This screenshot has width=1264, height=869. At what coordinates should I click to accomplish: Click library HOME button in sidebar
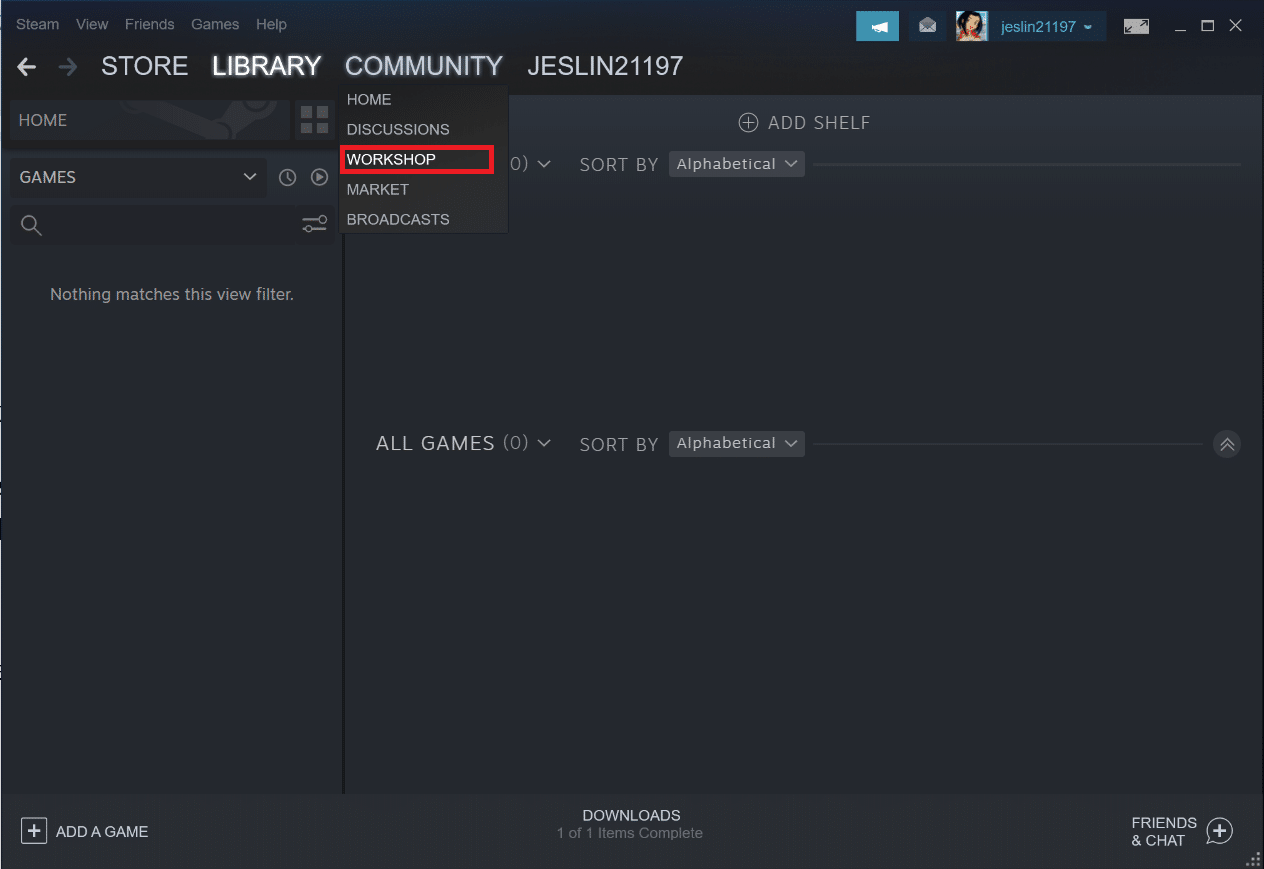point(151,120)
